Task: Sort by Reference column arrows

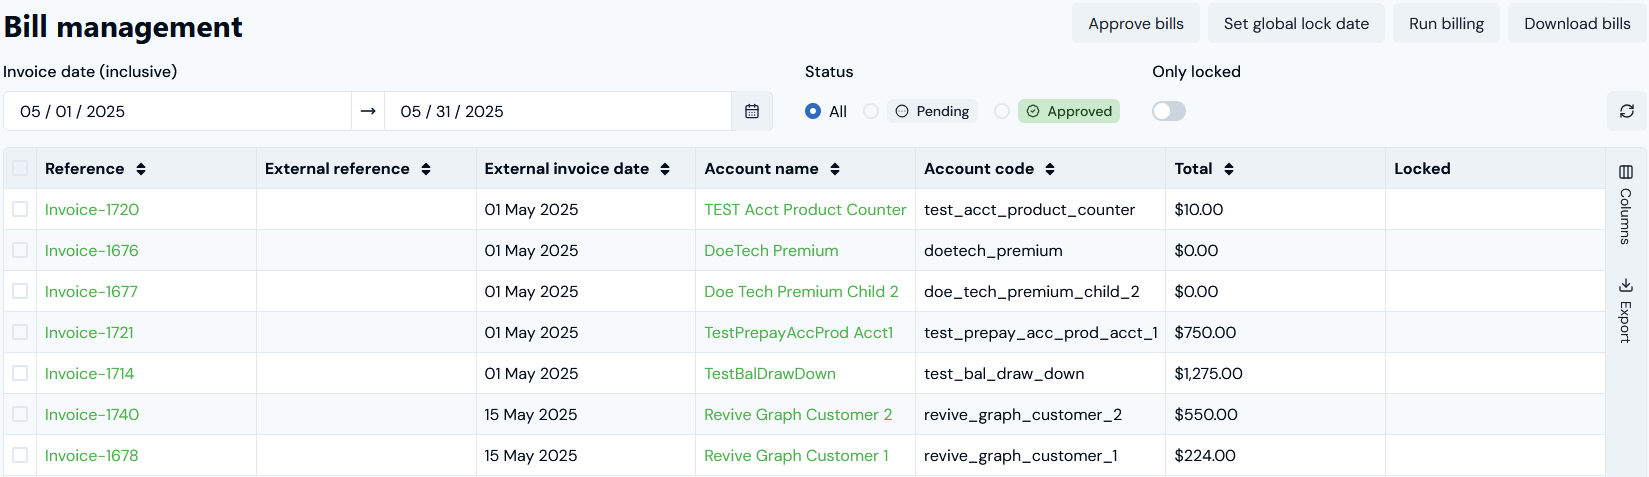Action: (x=141, y=169)
